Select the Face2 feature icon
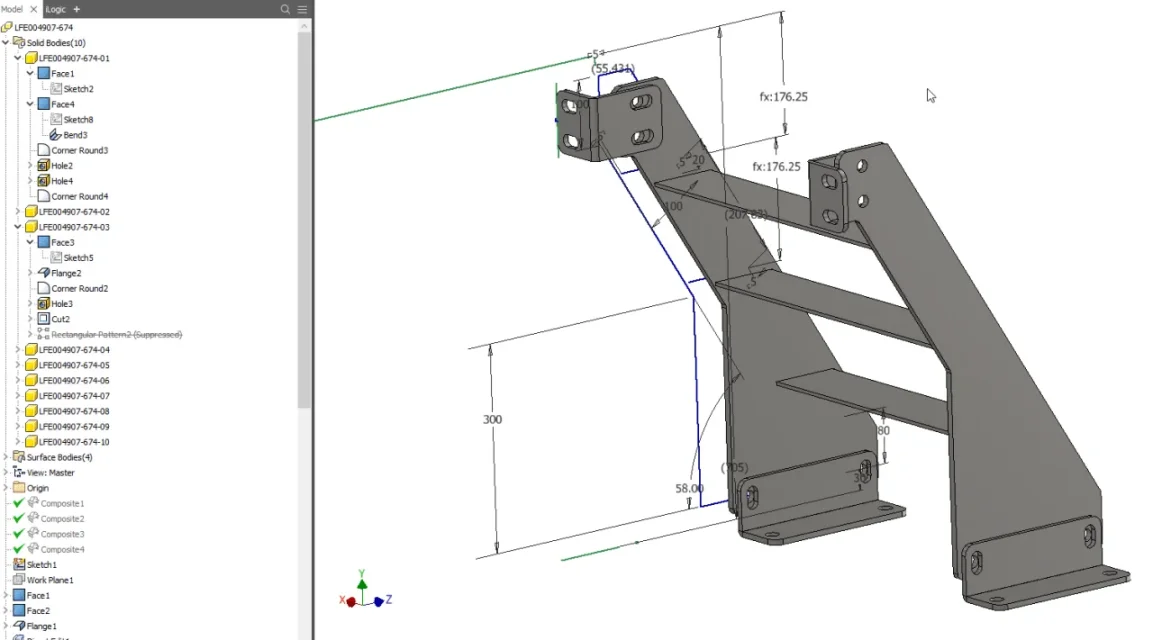The width and height of the screenshot is (1171, 640). 19,611
